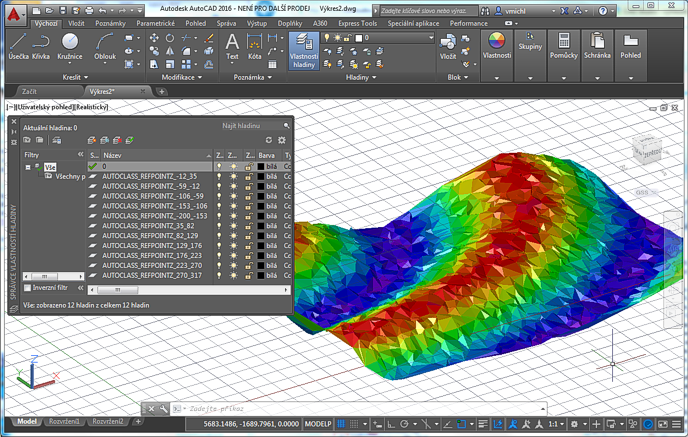This screenshot has height=437, width=688.
Task: Click the ViewCube in the viewport
Action: click(x=647, y=150)
